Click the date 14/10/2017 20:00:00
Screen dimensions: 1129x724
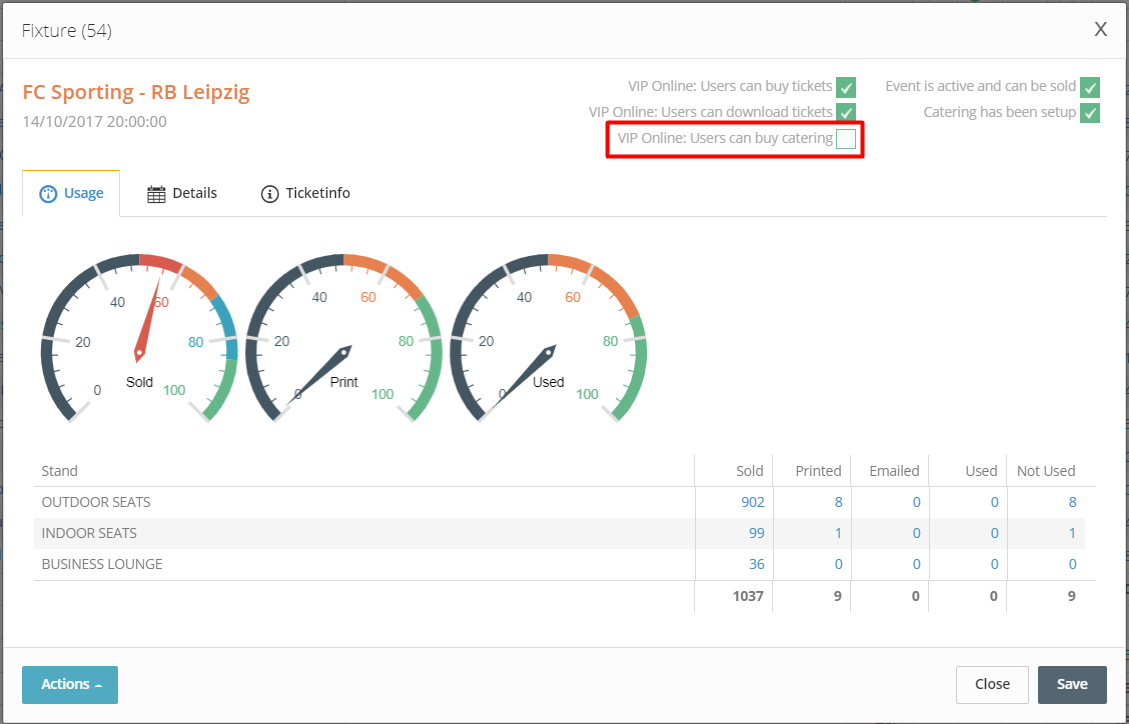[x=94, y=122]
